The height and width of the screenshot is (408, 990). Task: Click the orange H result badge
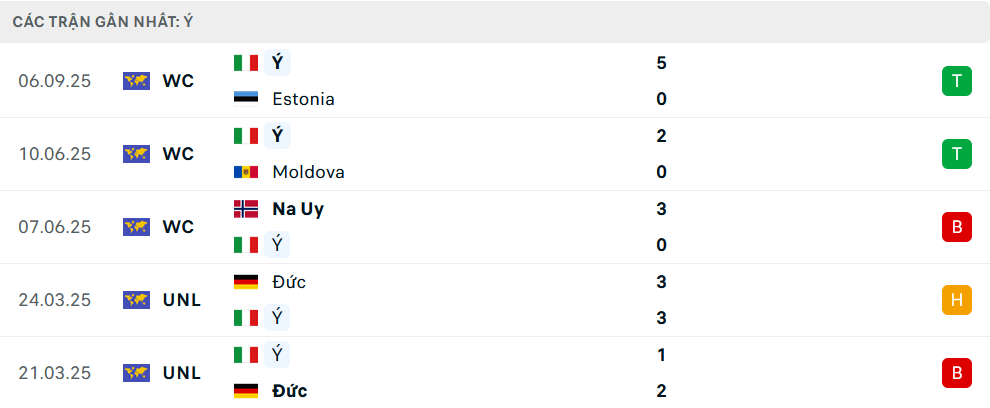[x=956, y=300]
